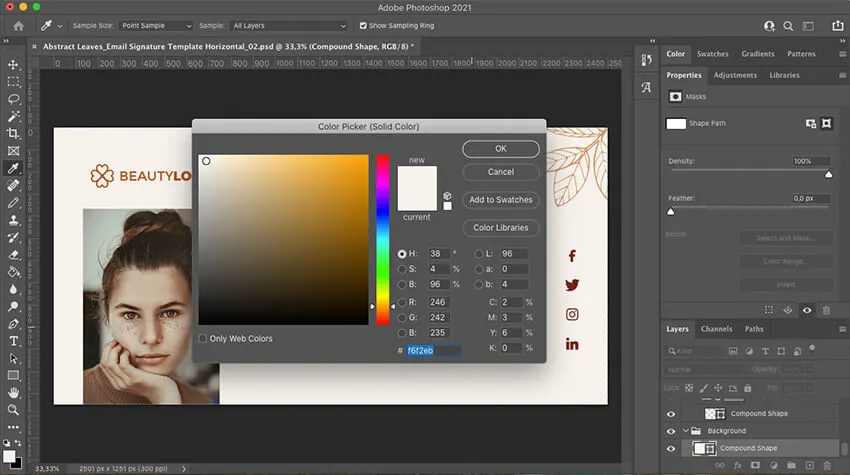Select the Pen tool

pyautogui.click(x=14, y=324)
